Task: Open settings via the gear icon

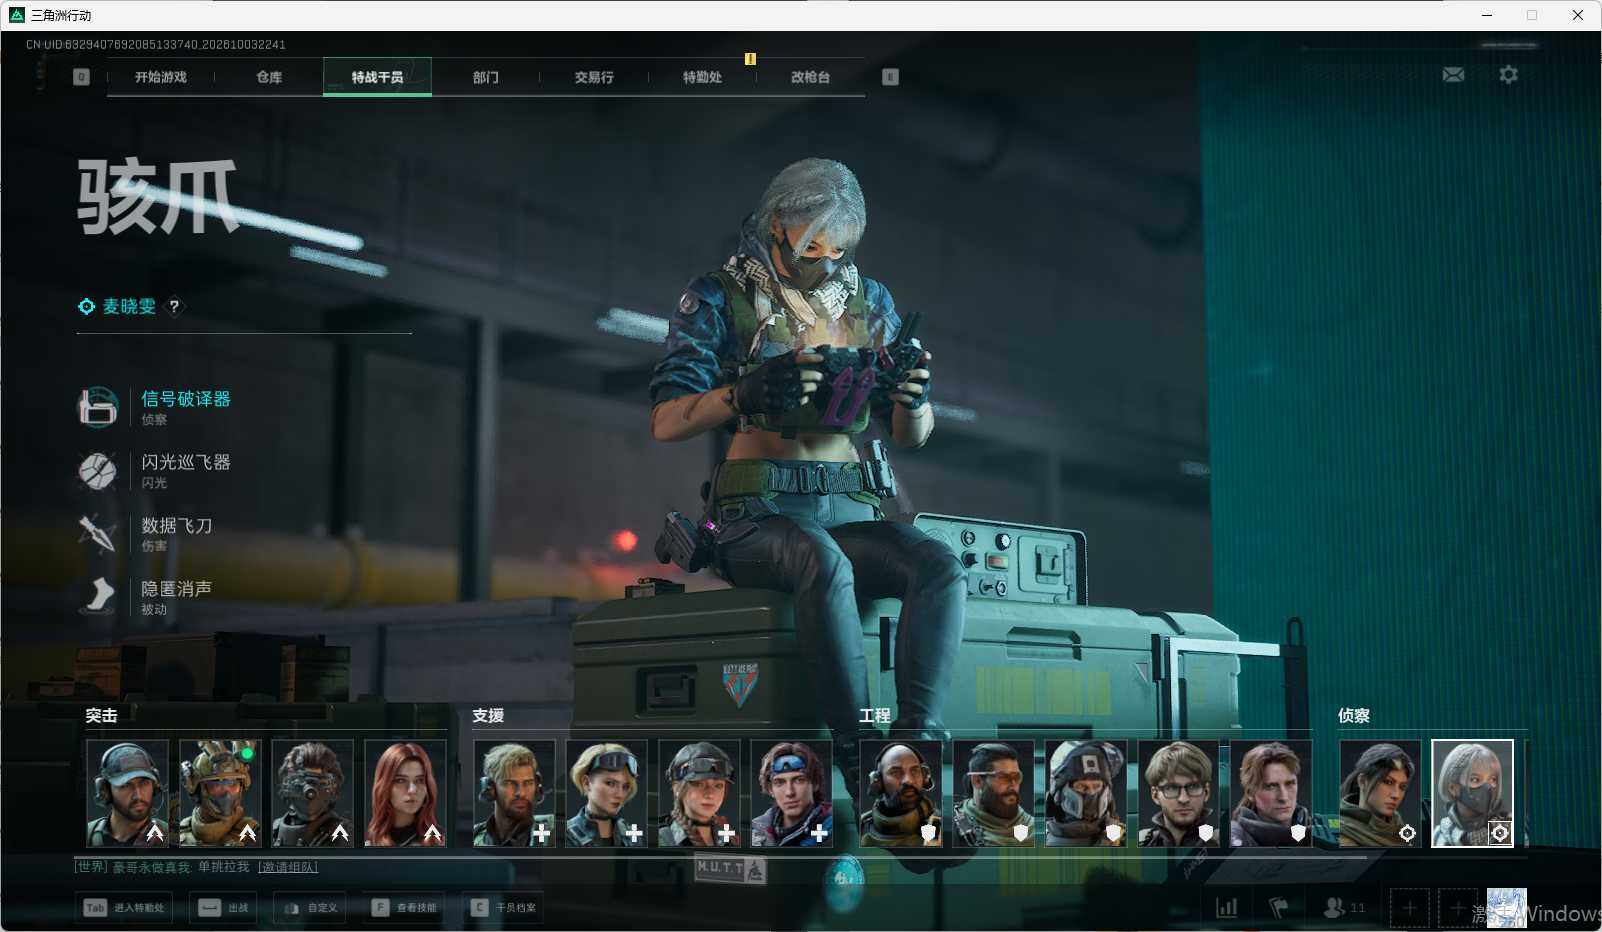Action: tap(1508, 75)
